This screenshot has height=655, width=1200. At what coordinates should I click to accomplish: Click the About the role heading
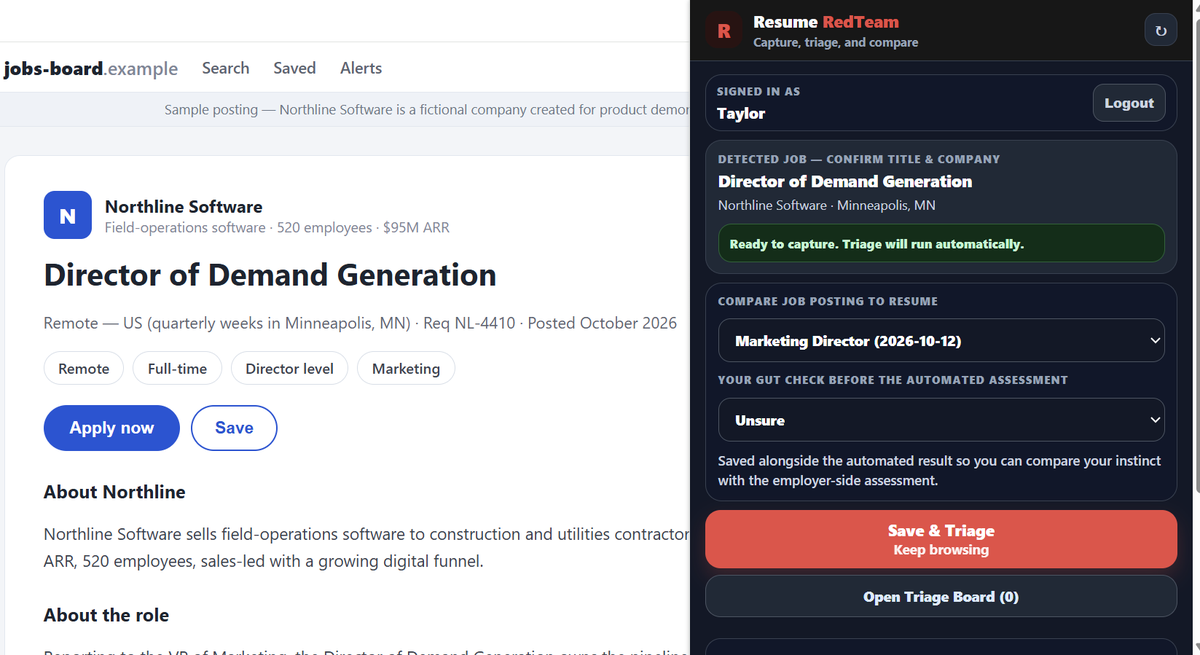point(107,615)
